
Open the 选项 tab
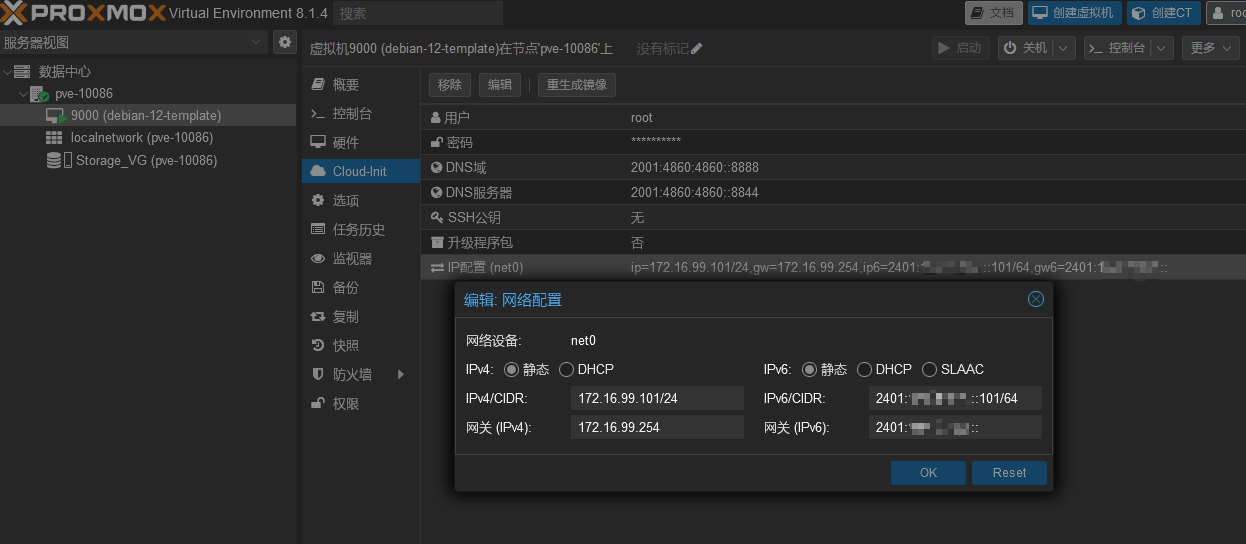[x=361, y=200]
